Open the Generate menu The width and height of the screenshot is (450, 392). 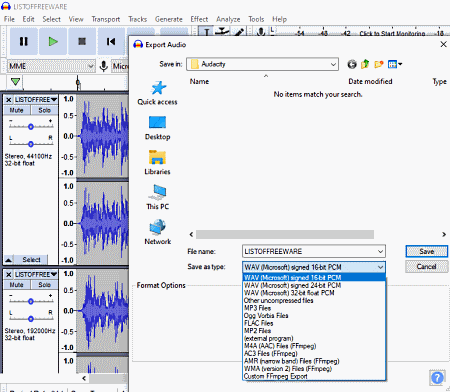tap(169, 19)
